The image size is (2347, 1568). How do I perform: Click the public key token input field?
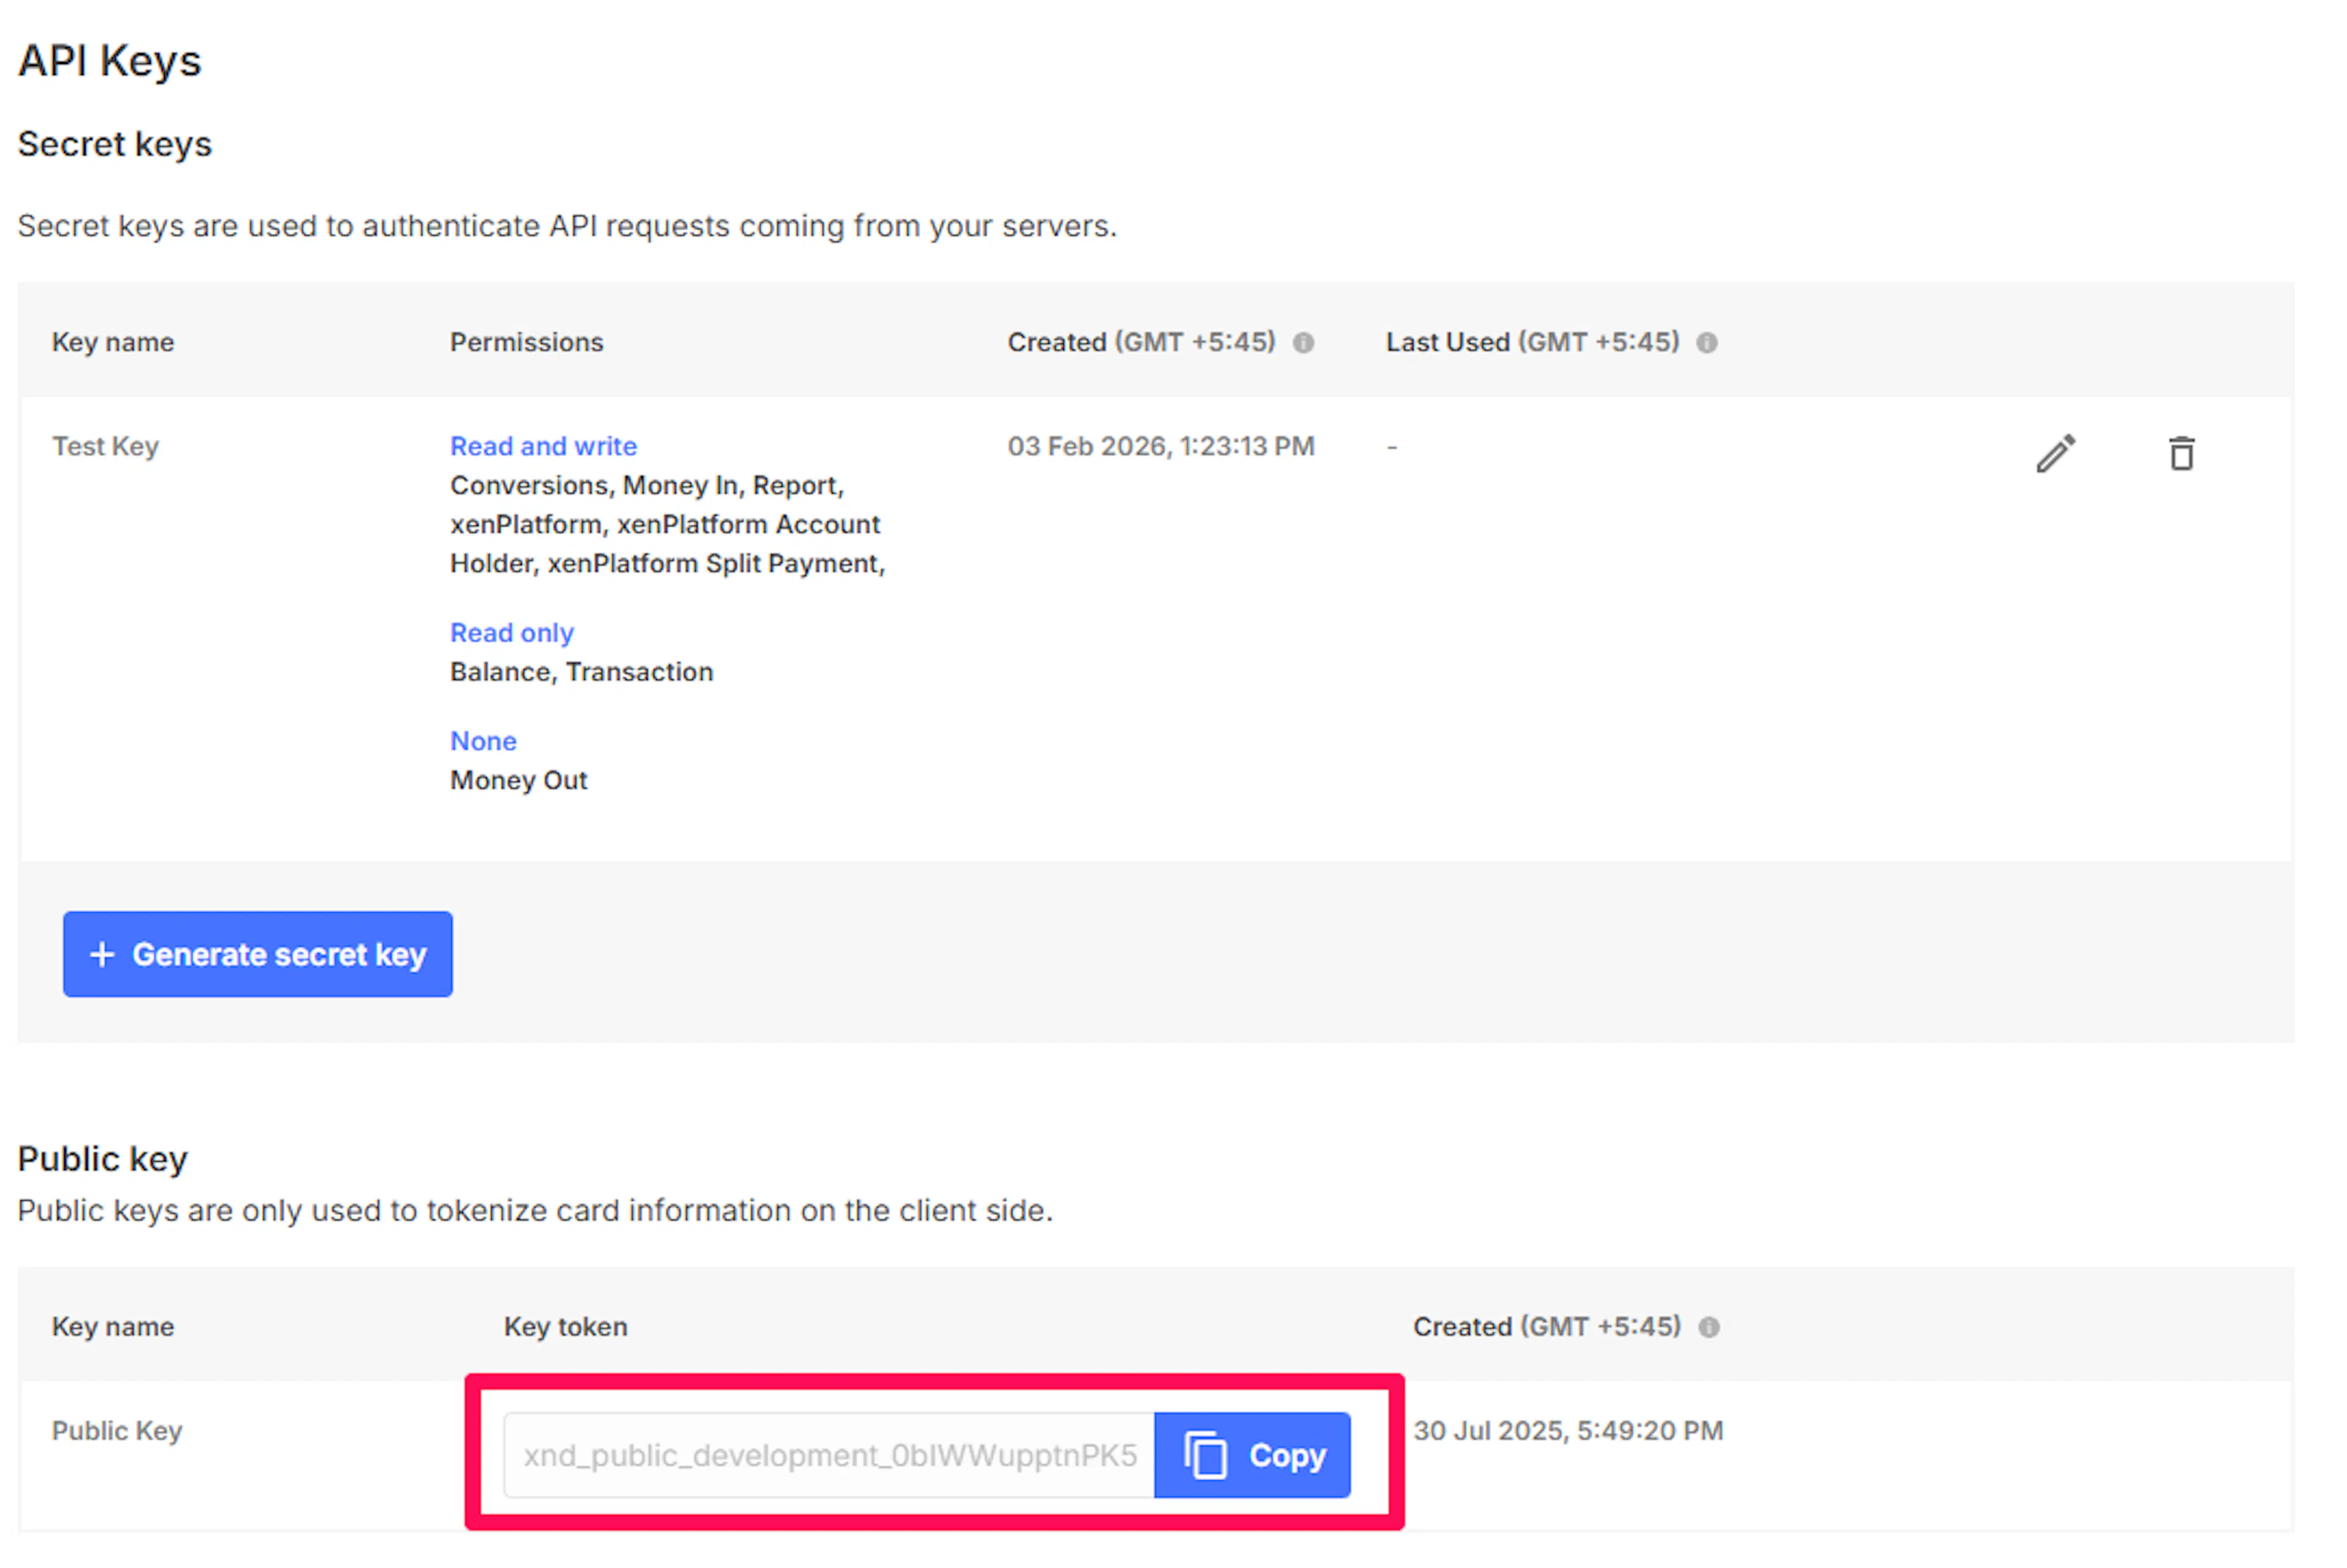[x=828, y=1455]
